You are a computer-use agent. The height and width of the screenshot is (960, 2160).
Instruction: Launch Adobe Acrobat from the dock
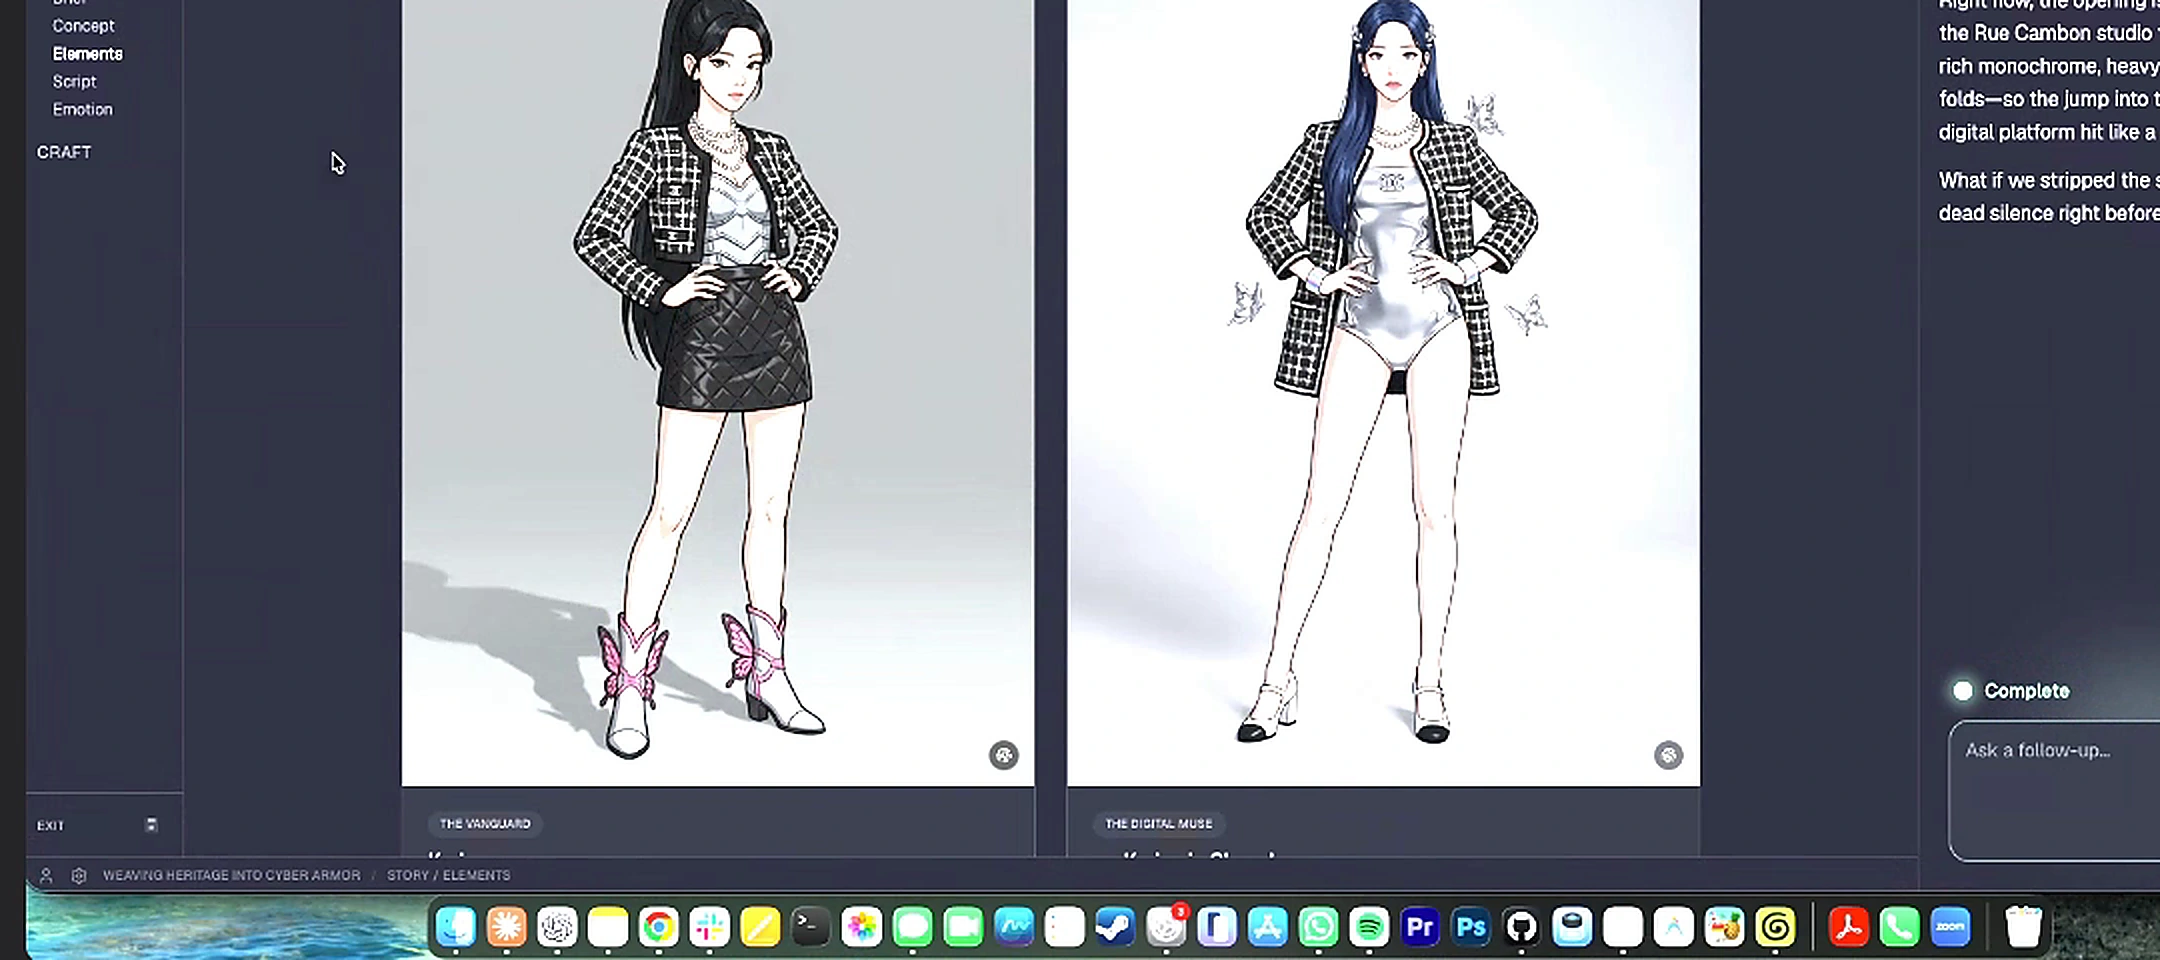(x=1849, y=927)
